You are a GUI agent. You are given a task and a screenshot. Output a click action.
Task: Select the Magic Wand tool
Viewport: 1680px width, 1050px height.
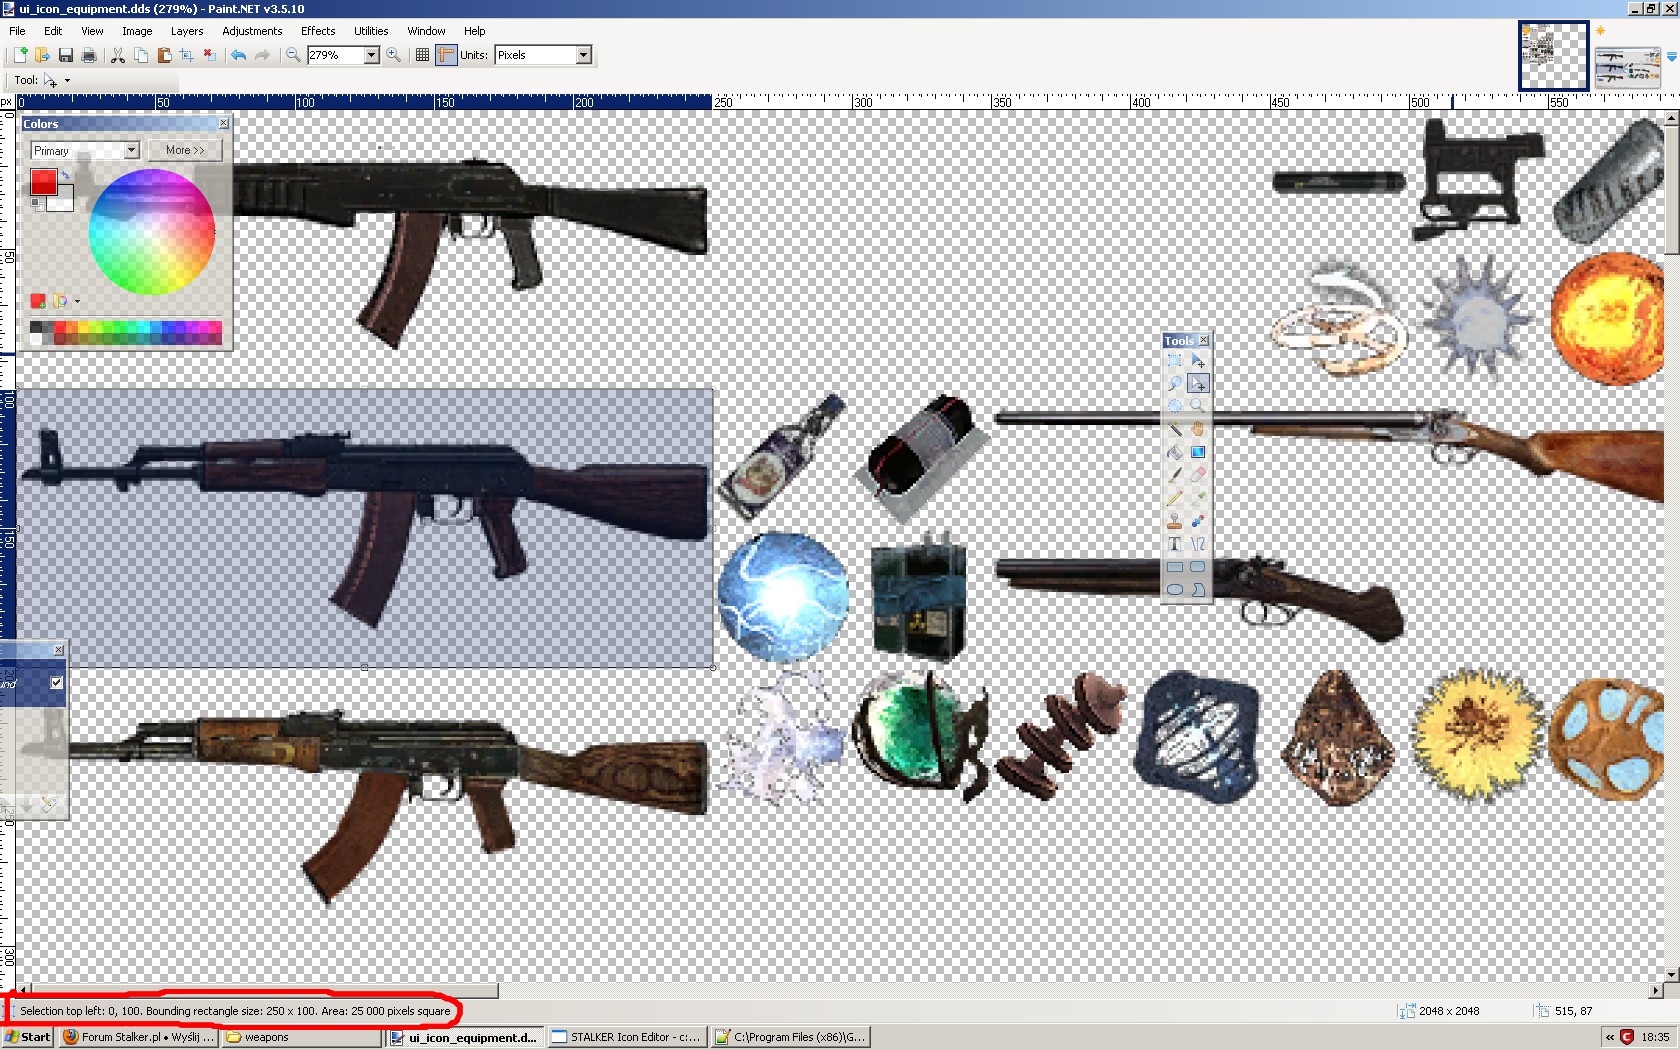click(x=1175, y=429)
